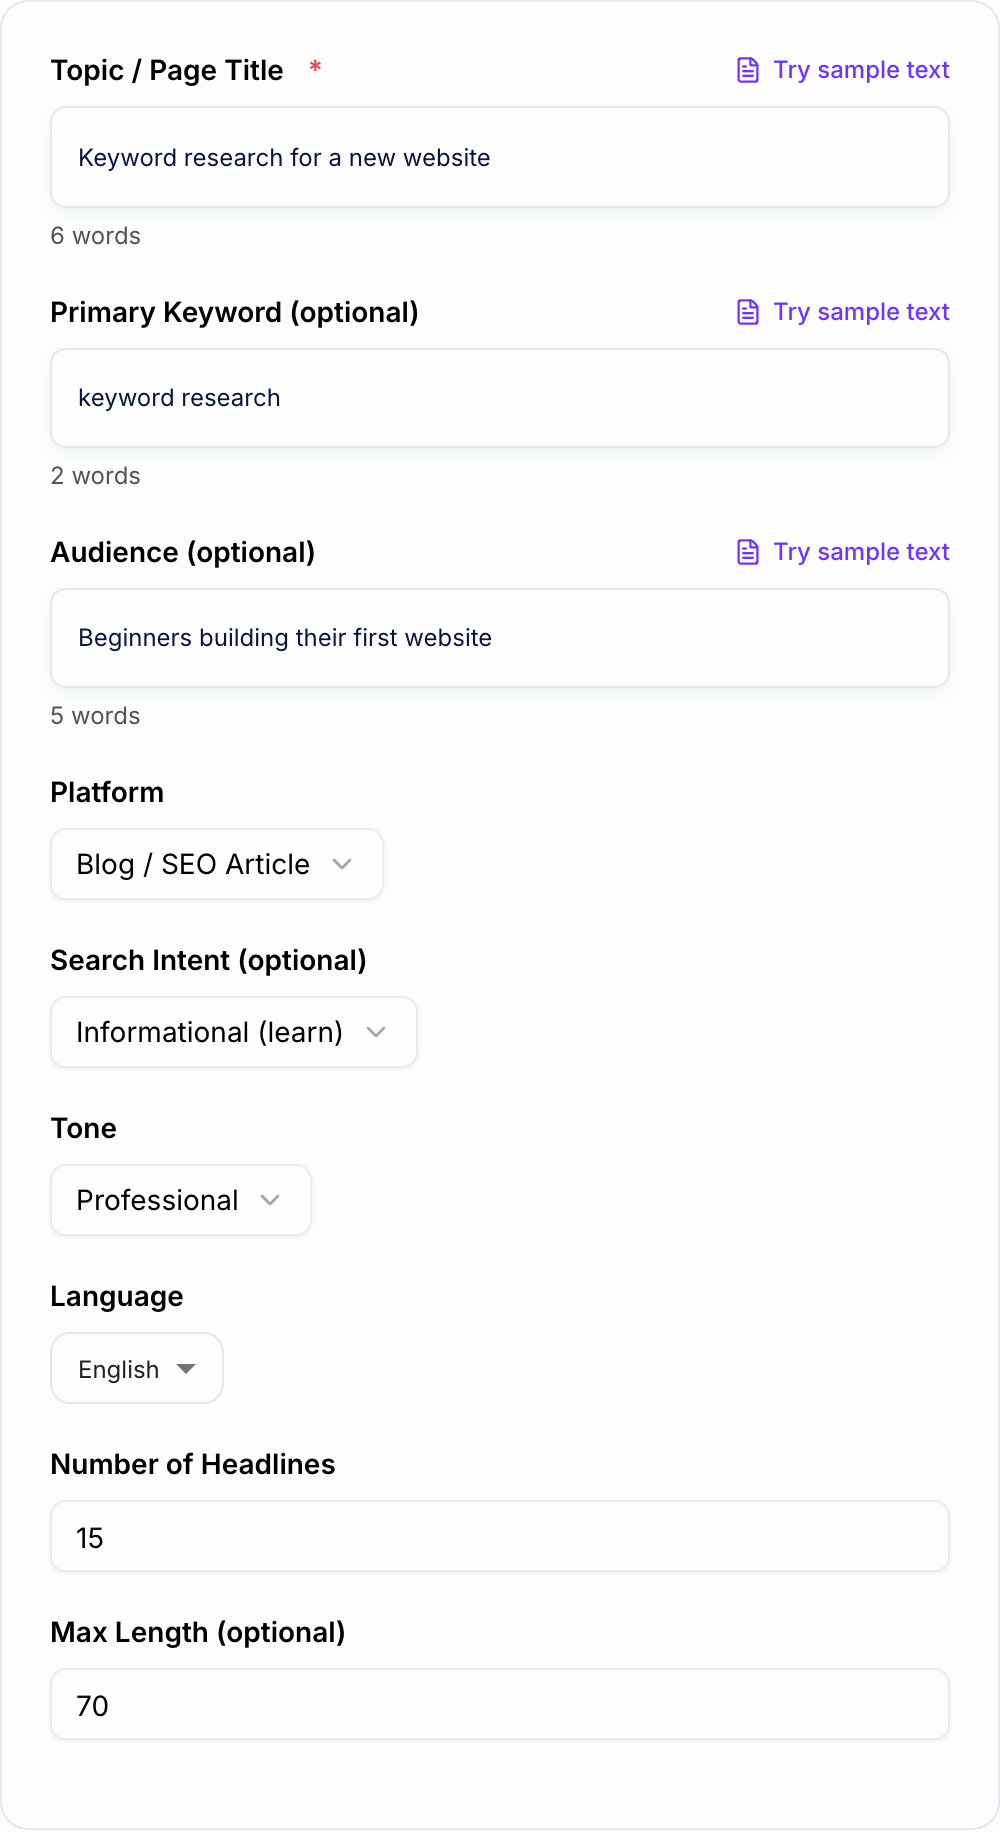This screenshot has width=1000, height=1832.
Task: Try sample text for Audience
Action: [x=843, y=552]
